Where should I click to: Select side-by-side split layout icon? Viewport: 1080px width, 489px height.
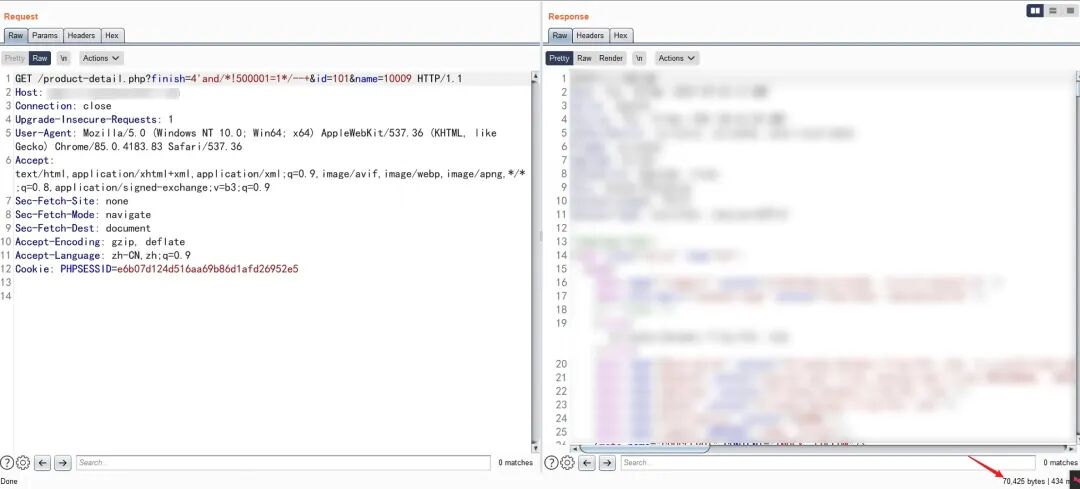[x=1035, y=10]
